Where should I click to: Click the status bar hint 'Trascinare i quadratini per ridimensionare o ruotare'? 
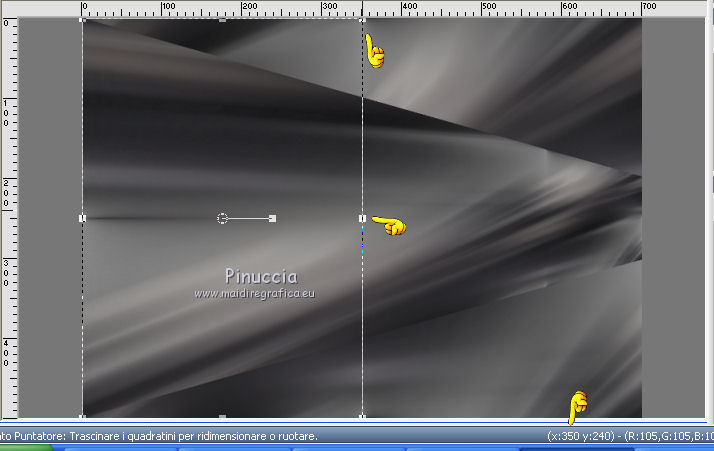click(x=194, y=436)
